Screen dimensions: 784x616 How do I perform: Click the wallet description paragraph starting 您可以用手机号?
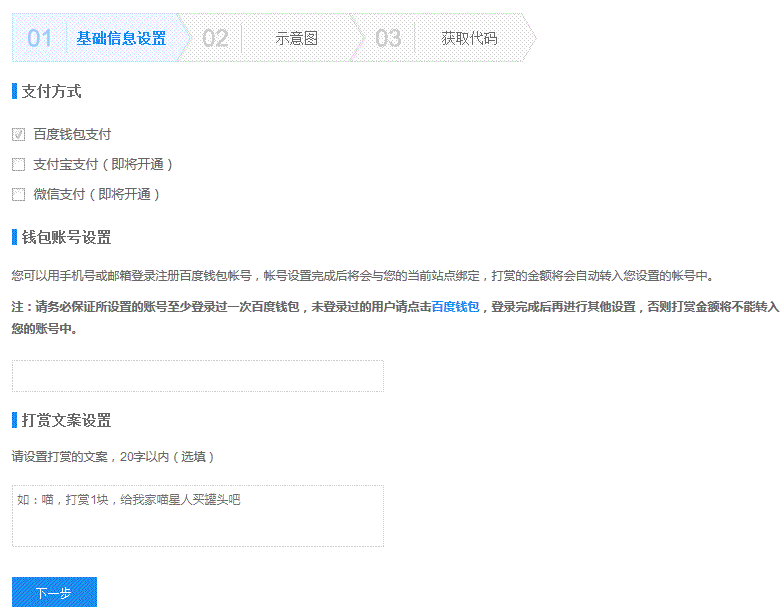(362, 276)
